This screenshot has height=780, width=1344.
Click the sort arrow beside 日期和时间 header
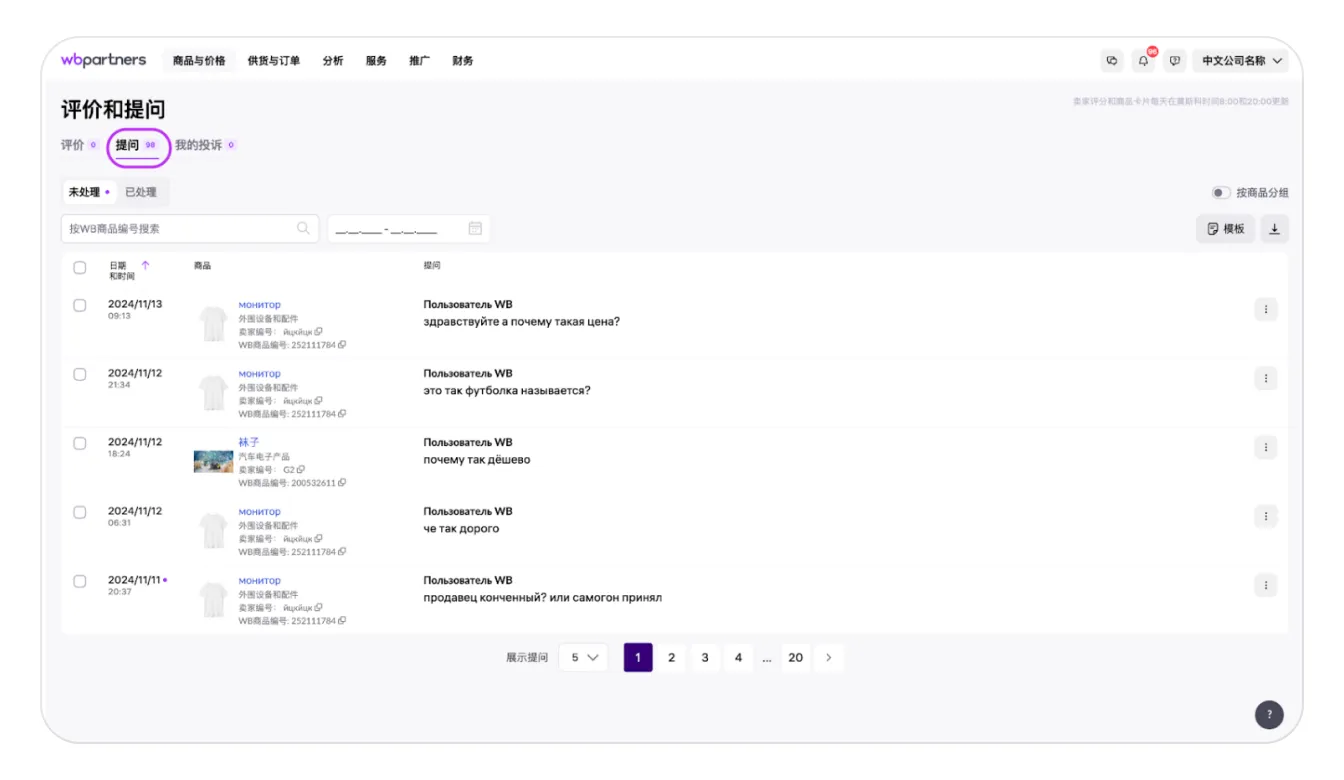146,265
